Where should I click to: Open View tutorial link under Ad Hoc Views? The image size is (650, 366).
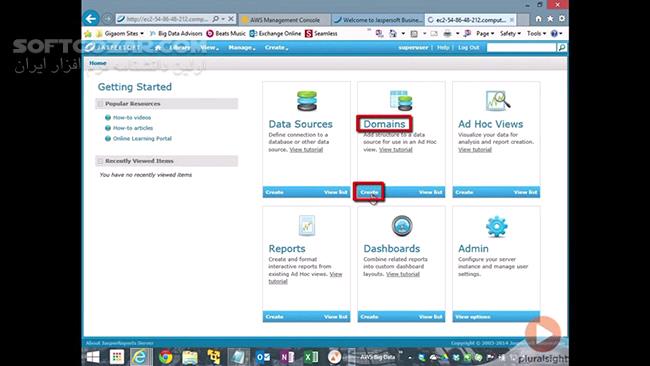click(x=475, y=150)
